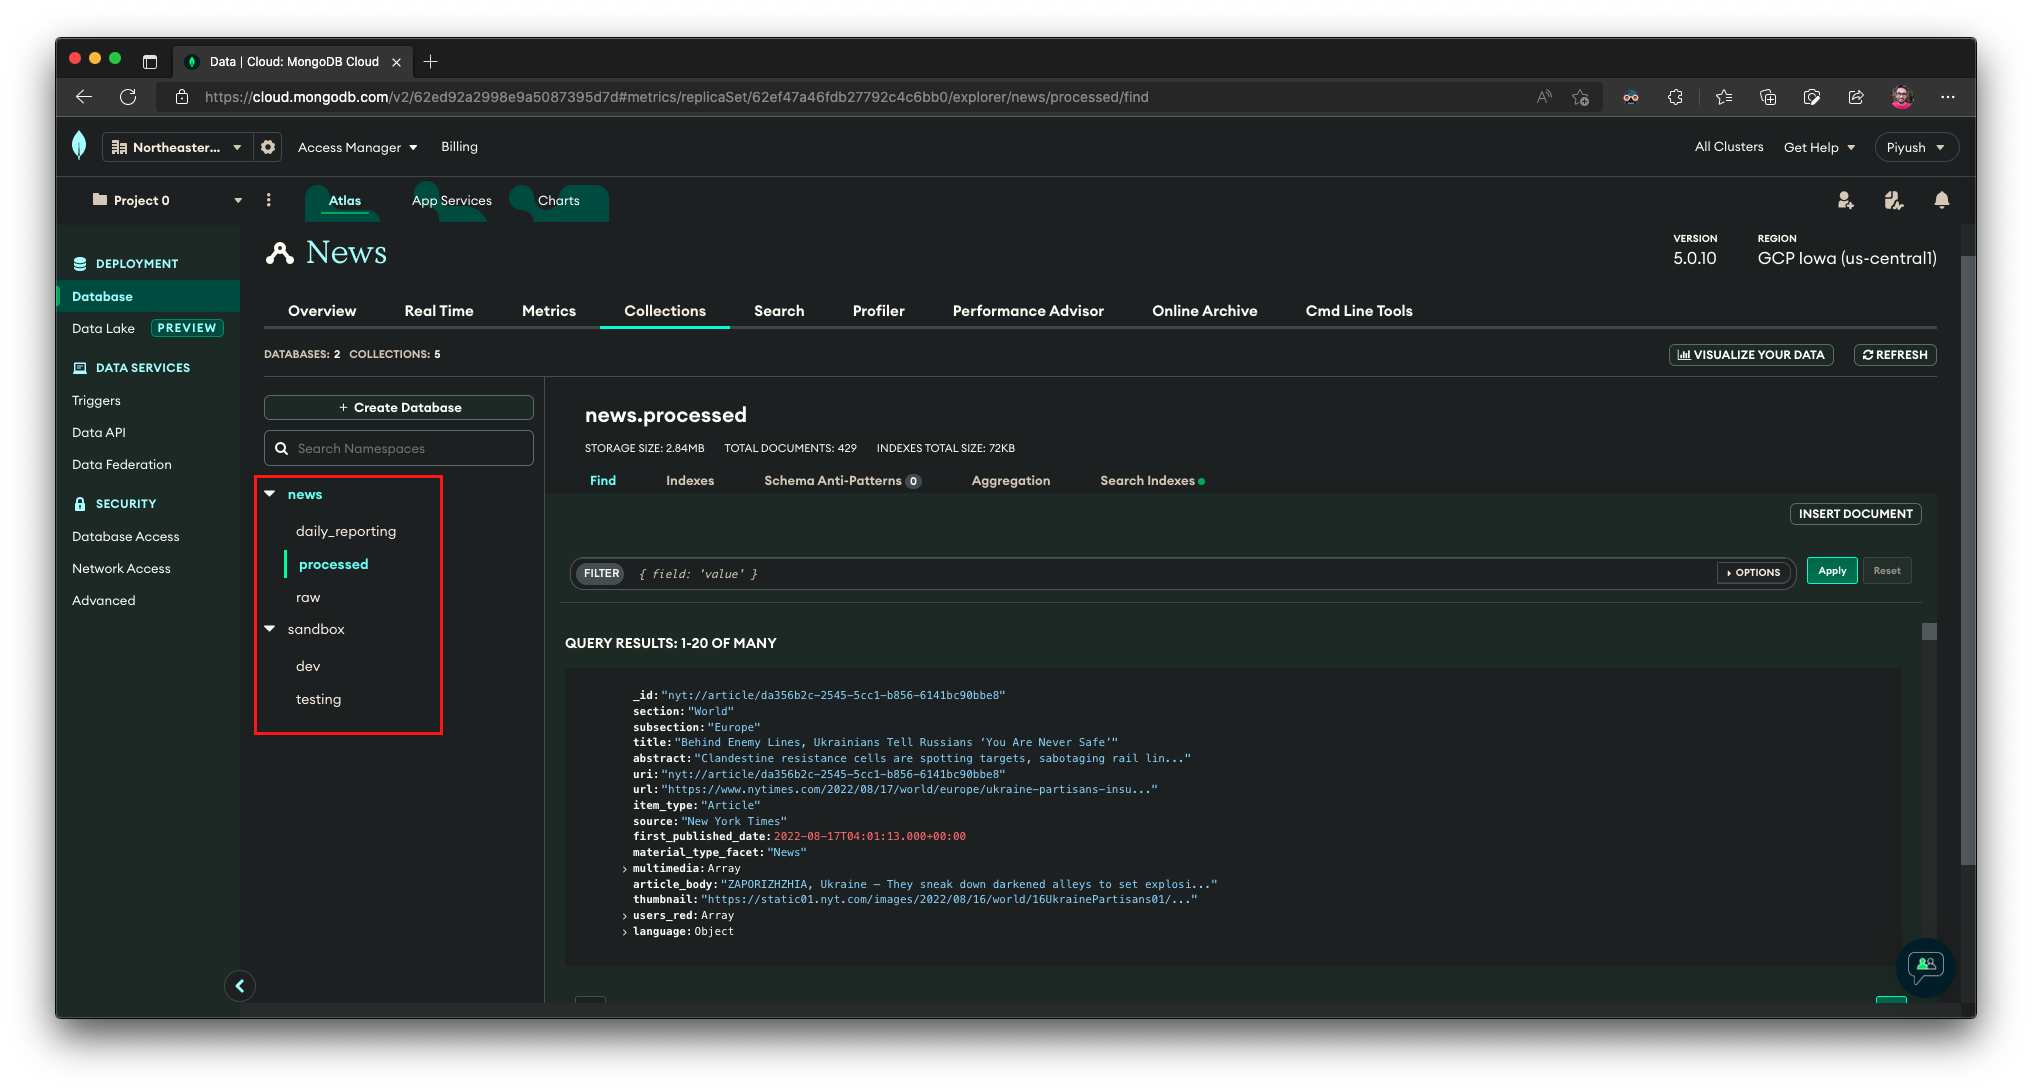The width and height of the screenshot is (2032, 1092).
Task: Open the support chat bubble
Action: click(1925, 967)
